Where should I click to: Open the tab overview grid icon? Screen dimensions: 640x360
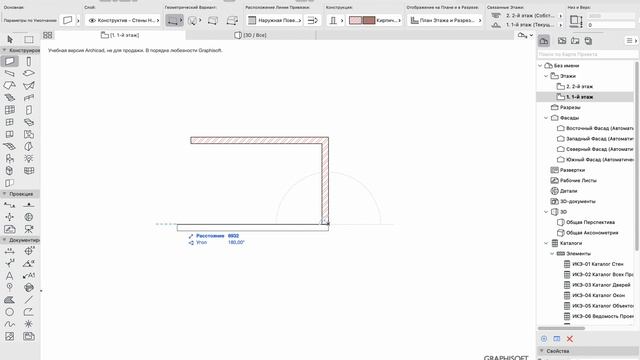point(47,35)
